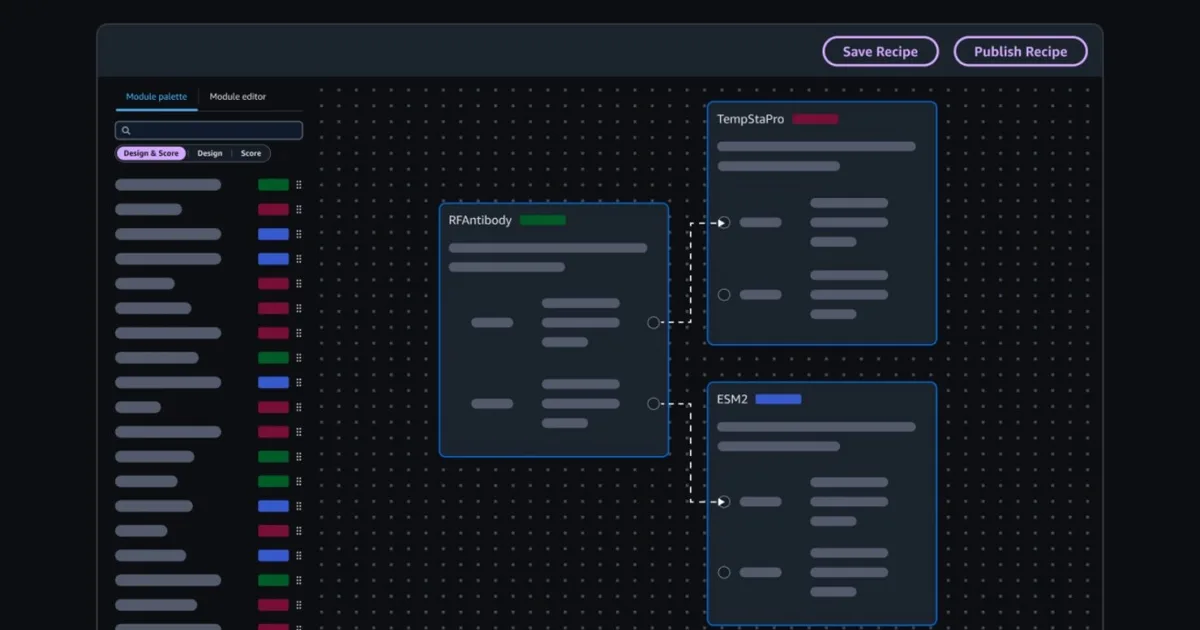Image resolution: width=1200 pixels, height=630 pixels.
Task: Click RFAntibody's lower output port
Action: (653, 404)
